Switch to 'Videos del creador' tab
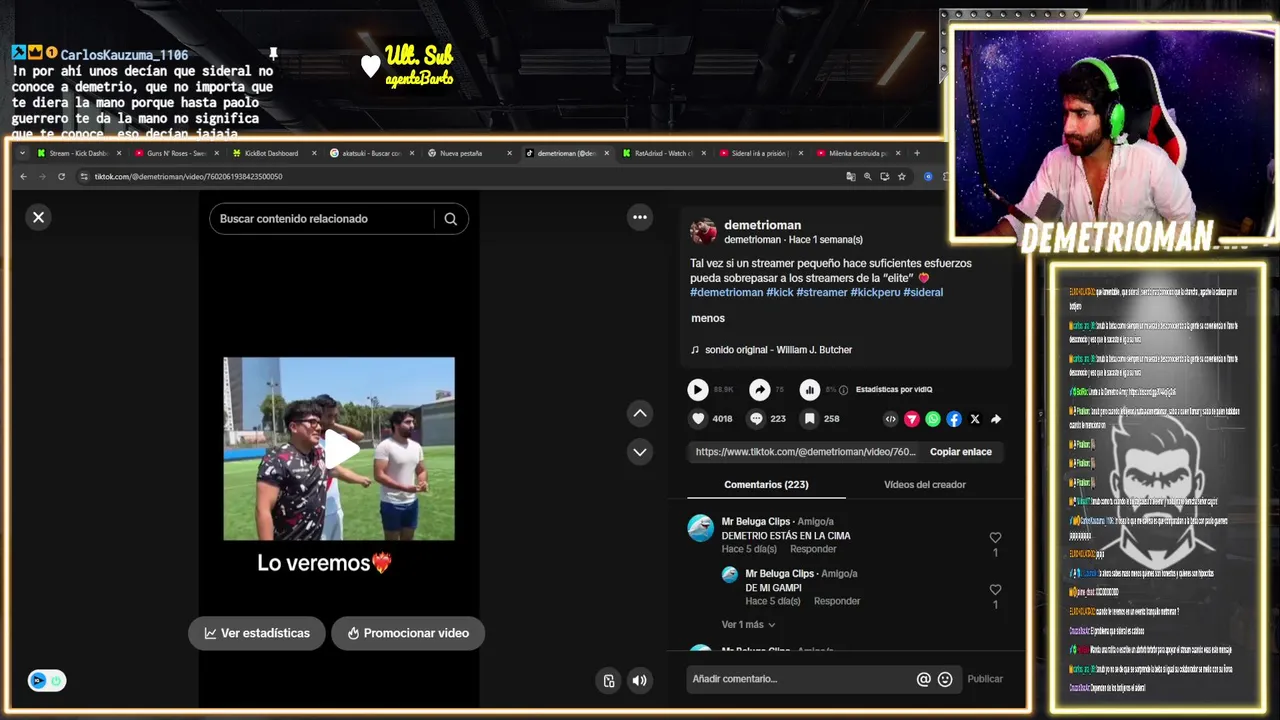 925,485
